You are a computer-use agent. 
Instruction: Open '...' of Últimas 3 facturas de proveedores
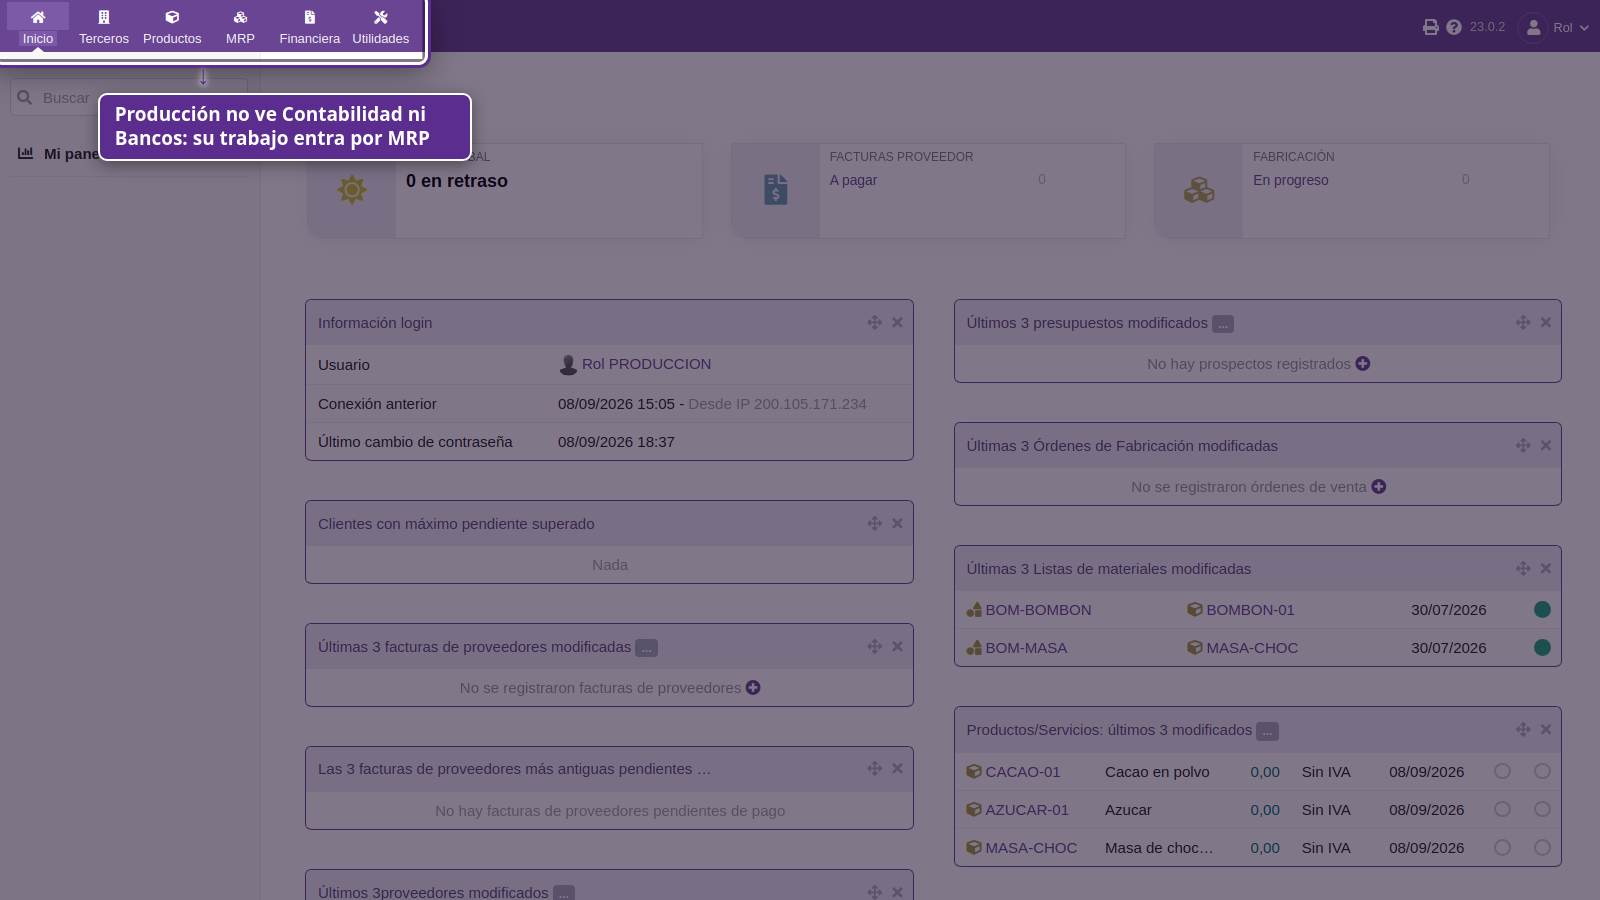pos(647,648)
